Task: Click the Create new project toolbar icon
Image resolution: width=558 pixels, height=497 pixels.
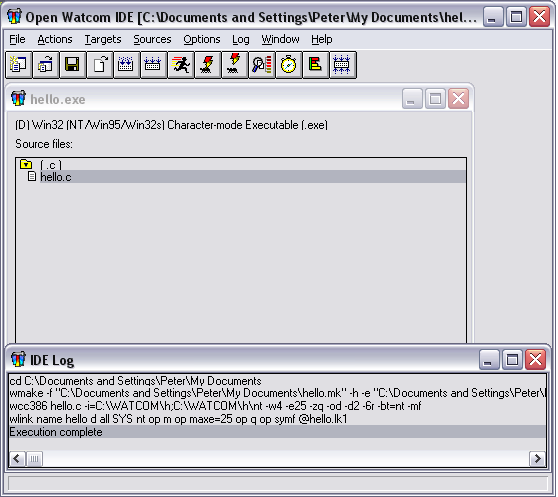Action: (x=19, y=65)
